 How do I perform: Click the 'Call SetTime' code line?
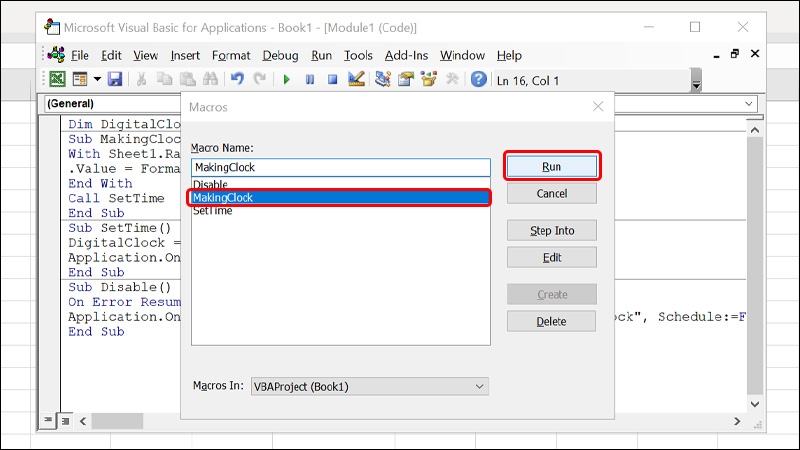[x=116, y=198]
